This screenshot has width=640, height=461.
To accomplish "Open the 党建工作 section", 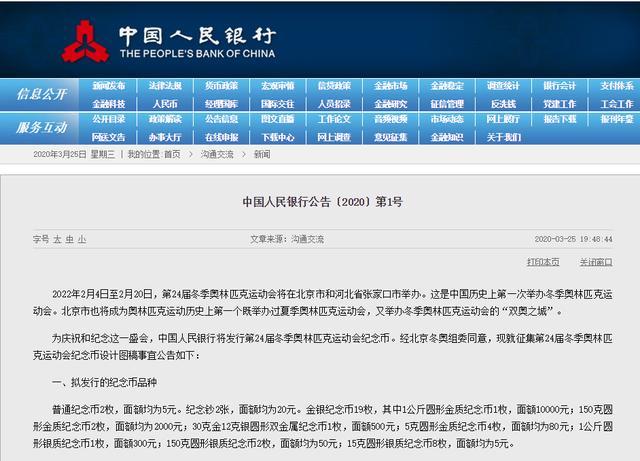I will pos(560,104).
